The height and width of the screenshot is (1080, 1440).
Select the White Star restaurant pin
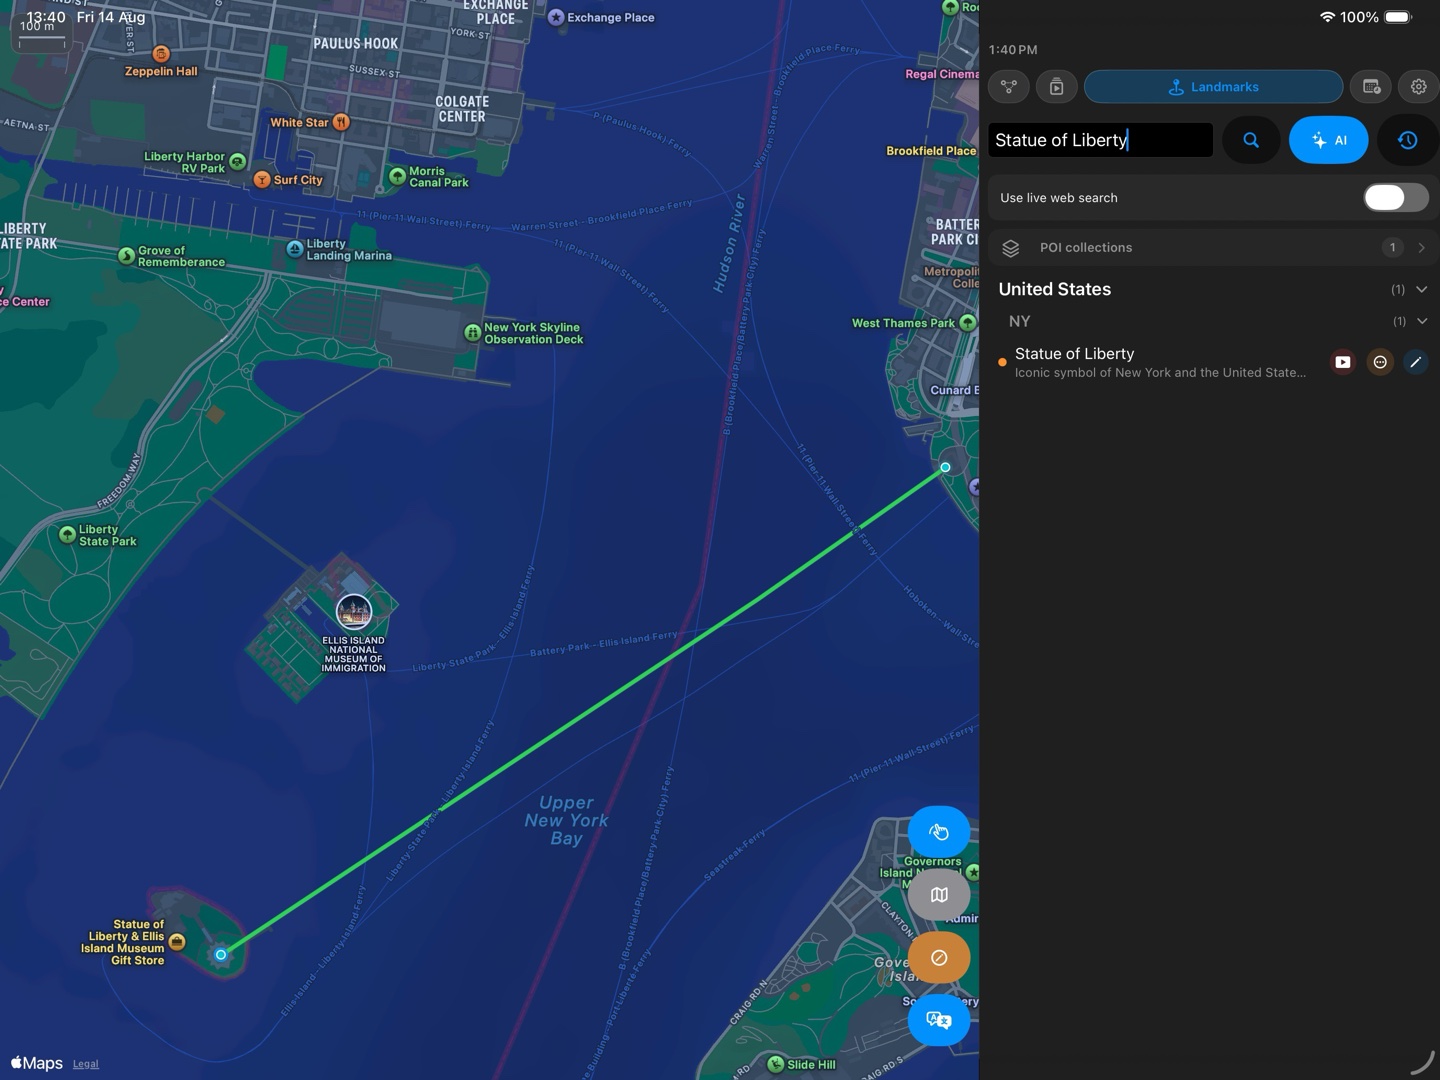tap(341, 122)
